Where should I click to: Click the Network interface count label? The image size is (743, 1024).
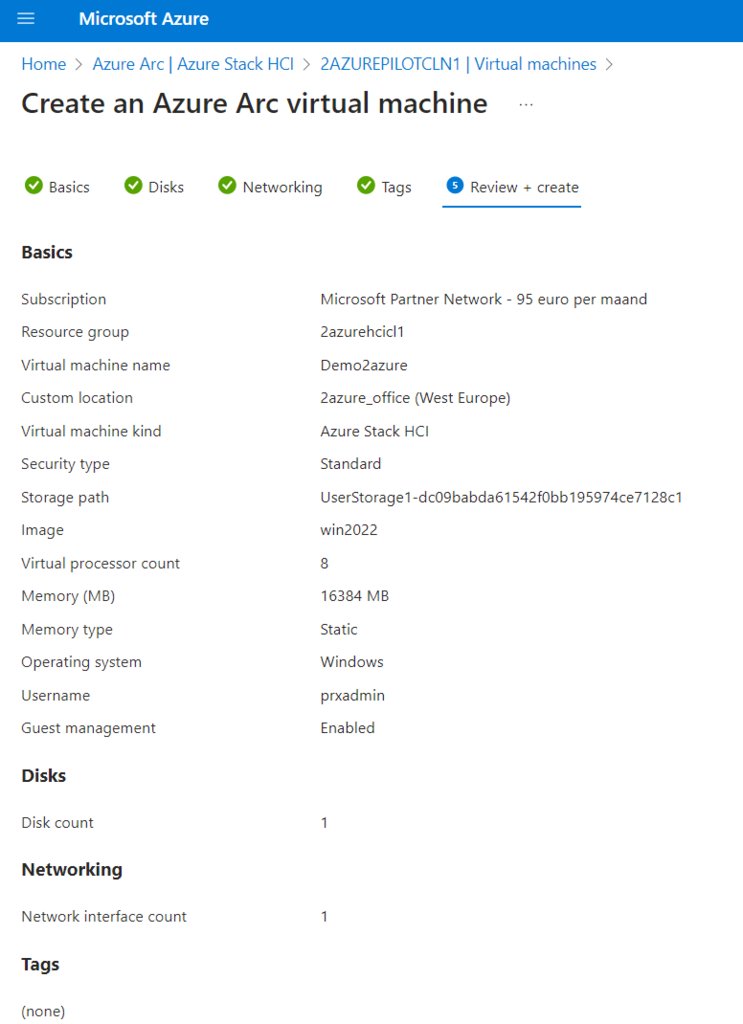(x=104, y=917)
